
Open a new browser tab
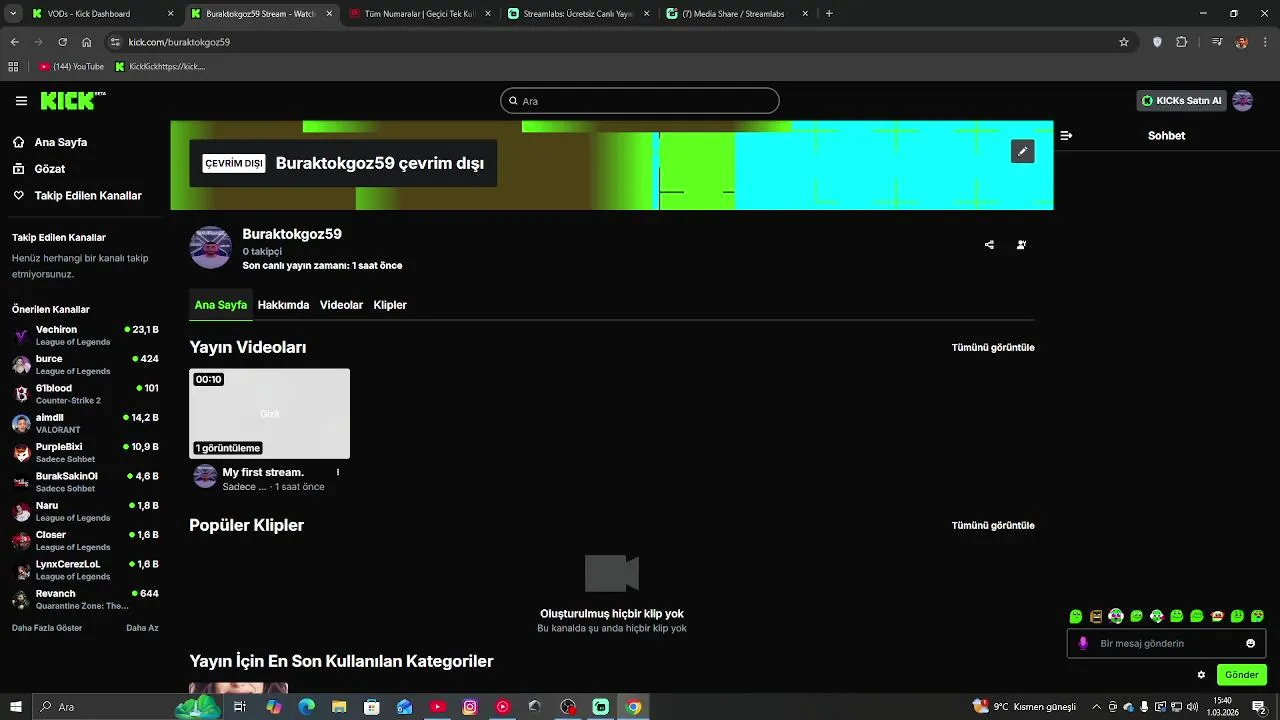(x=829, y=14)
